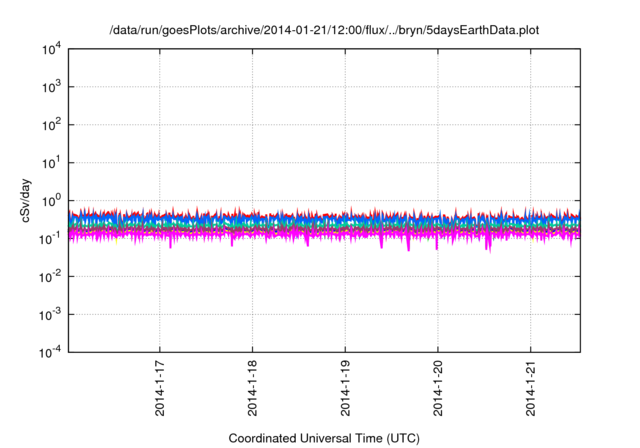Screen dimensions: 640x448
Task: Click the 2014-1-17 date tick label
Action: point(160,388)
